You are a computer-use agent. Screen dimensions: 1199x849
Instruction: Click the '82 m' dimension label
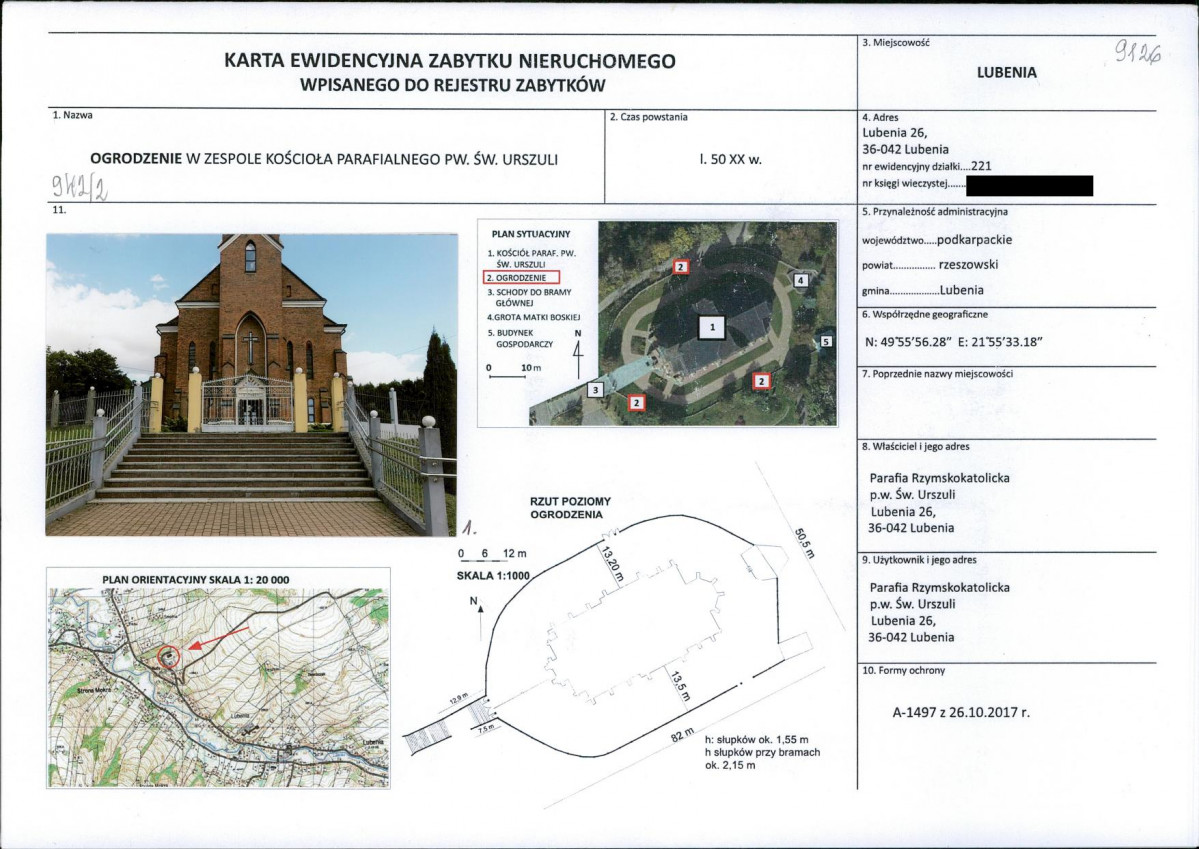683,734
